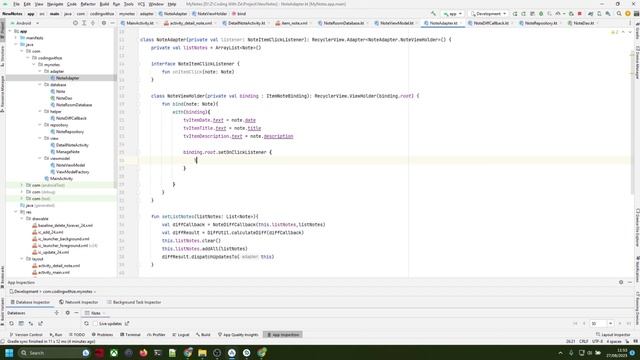Click add database plus icon
640x360 pixels.
point(57,313)
